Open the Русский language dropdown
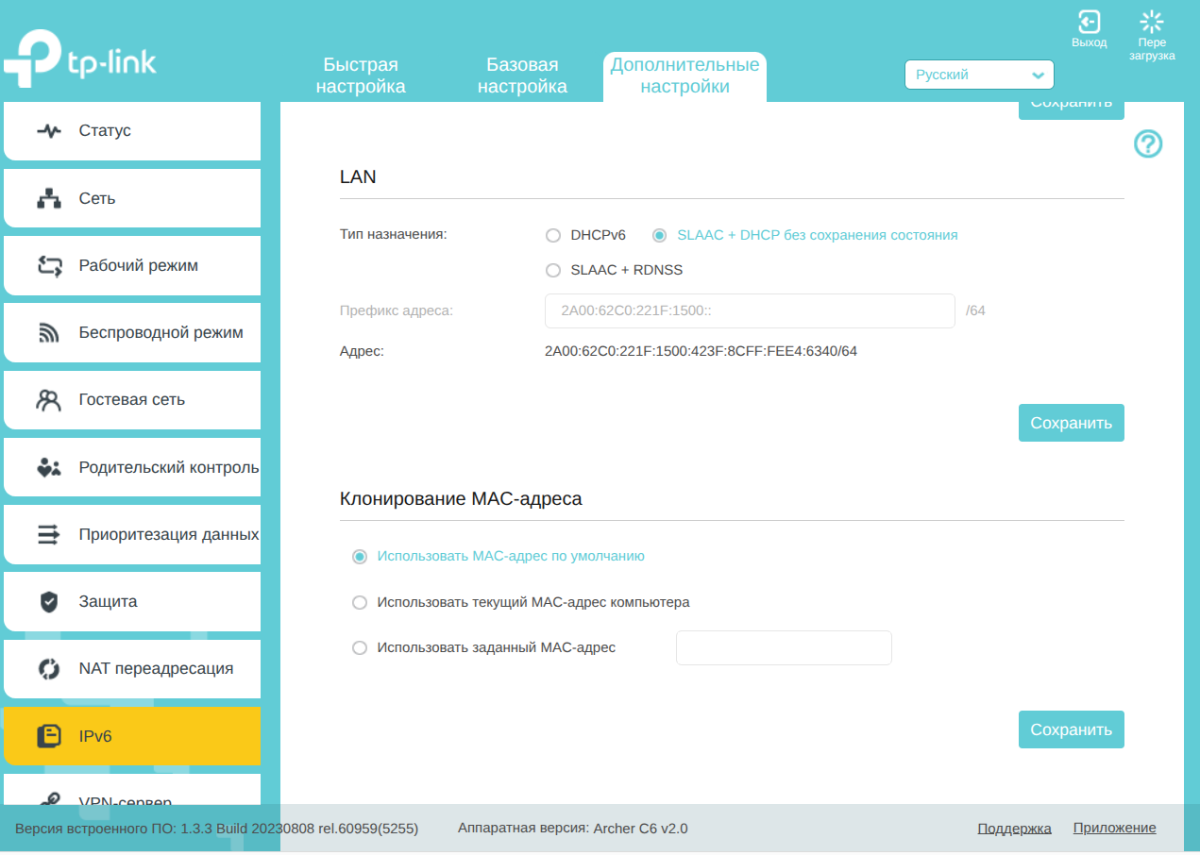Viewport: 1200px width, 855px height. click(x=979, y=74)
